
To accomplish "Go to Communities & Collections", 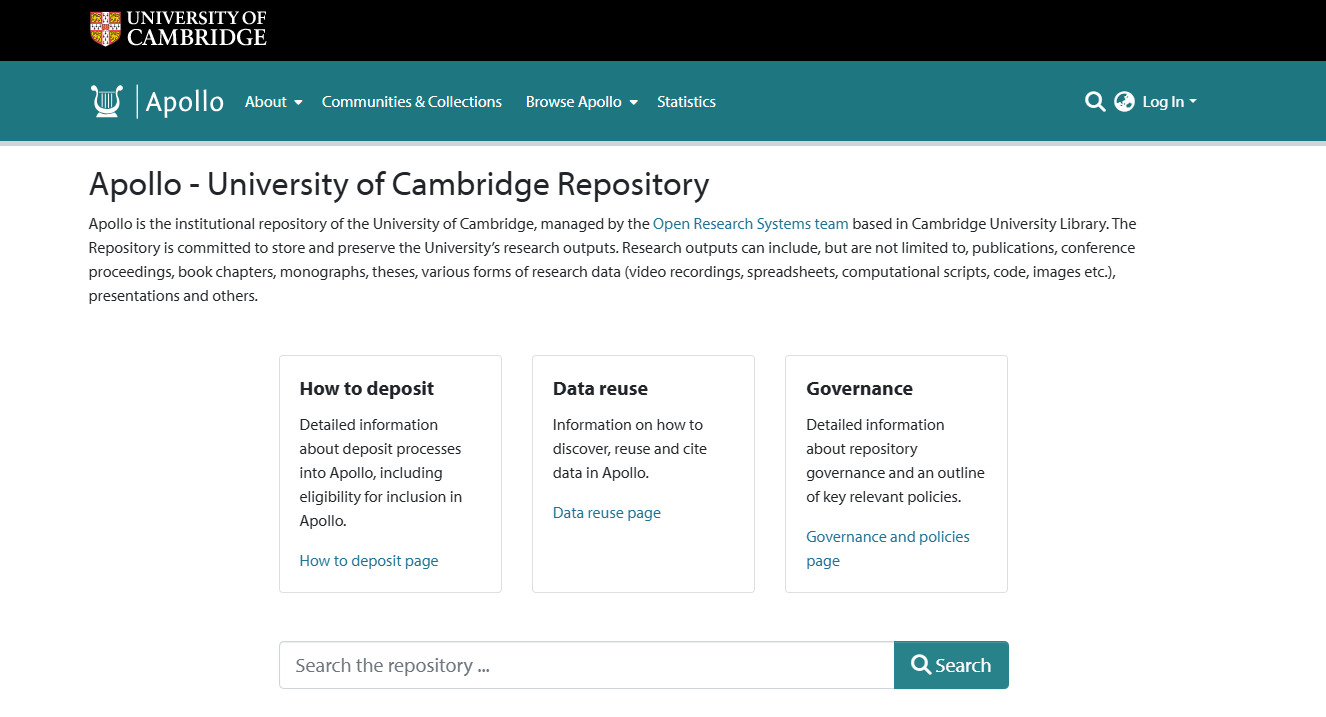I will point(412,102).
